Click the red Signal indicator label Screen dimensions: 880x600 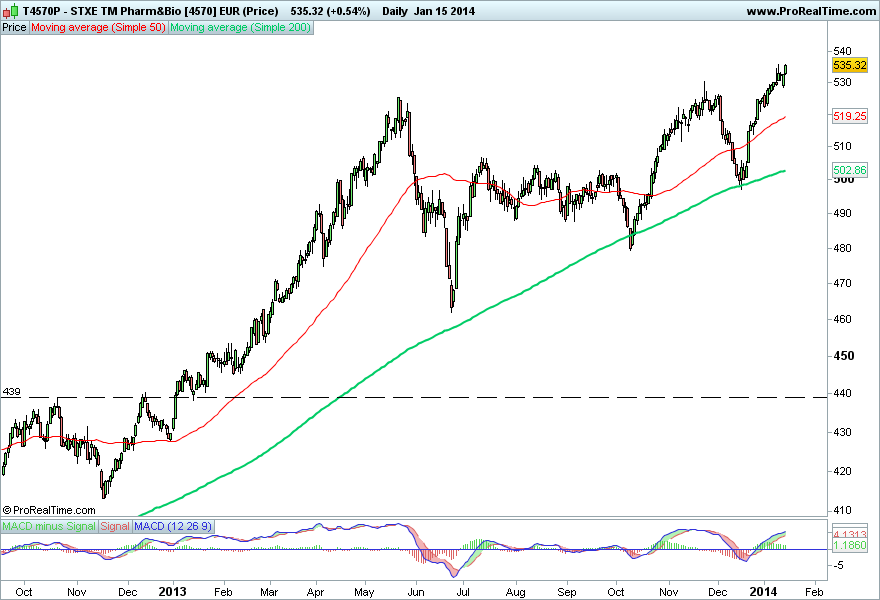[115, 526]
